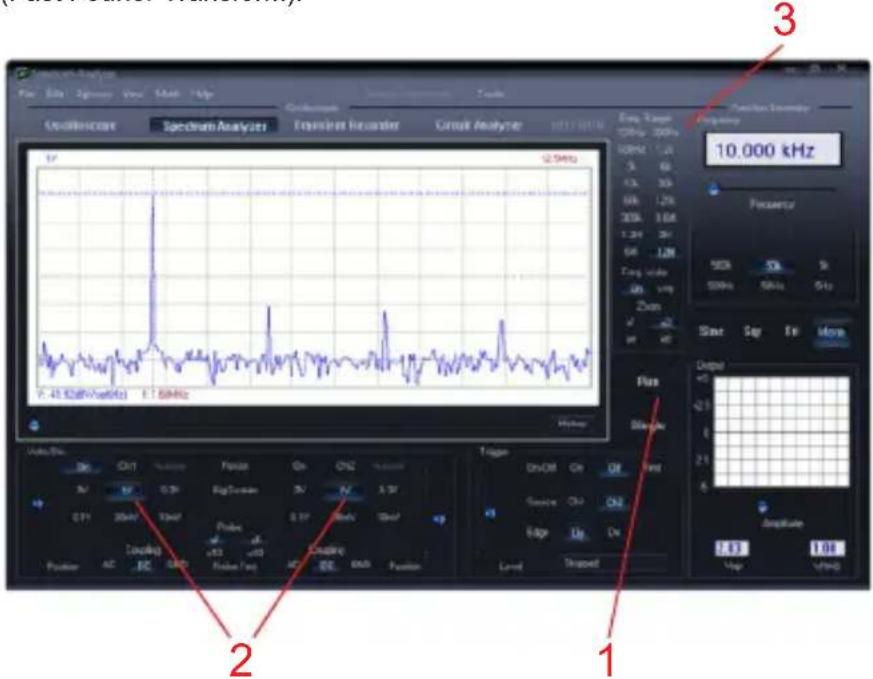Select the 500k generator frequency range
Viewport: 873px width, 679px height.
click(x=720, y=265)
